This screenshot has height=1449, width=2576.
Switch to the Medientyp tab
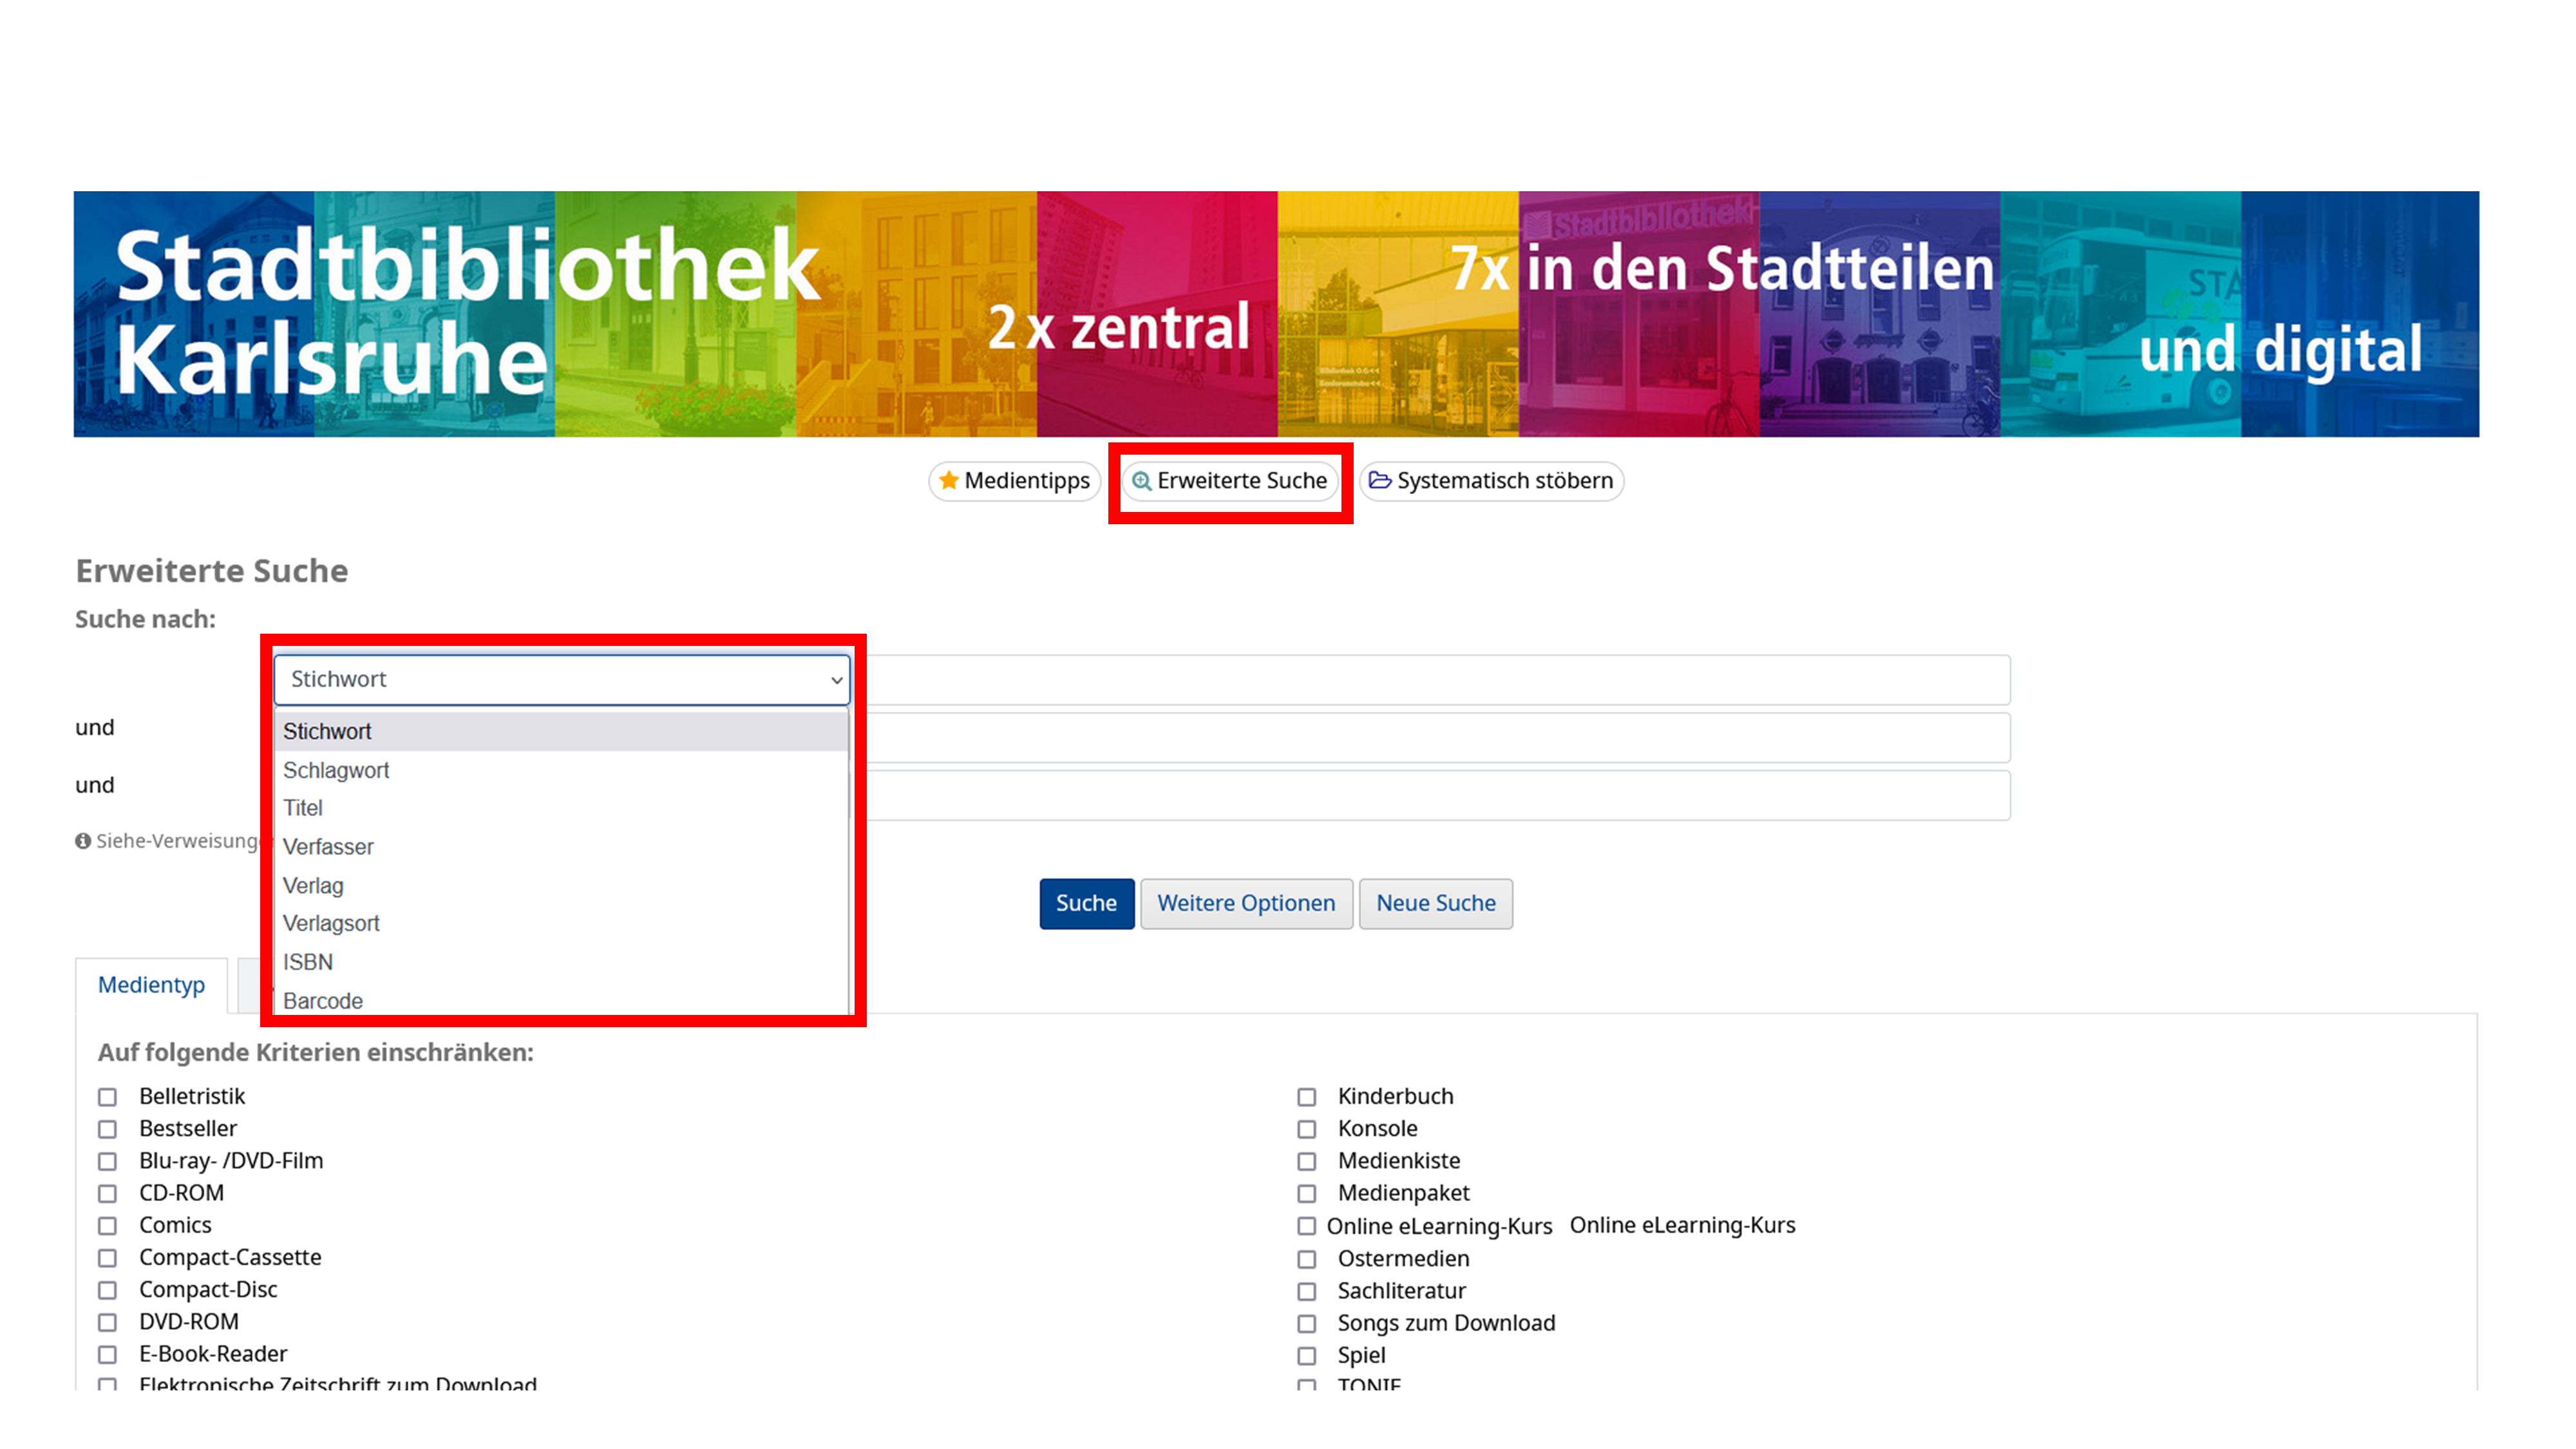pos(151,985)
